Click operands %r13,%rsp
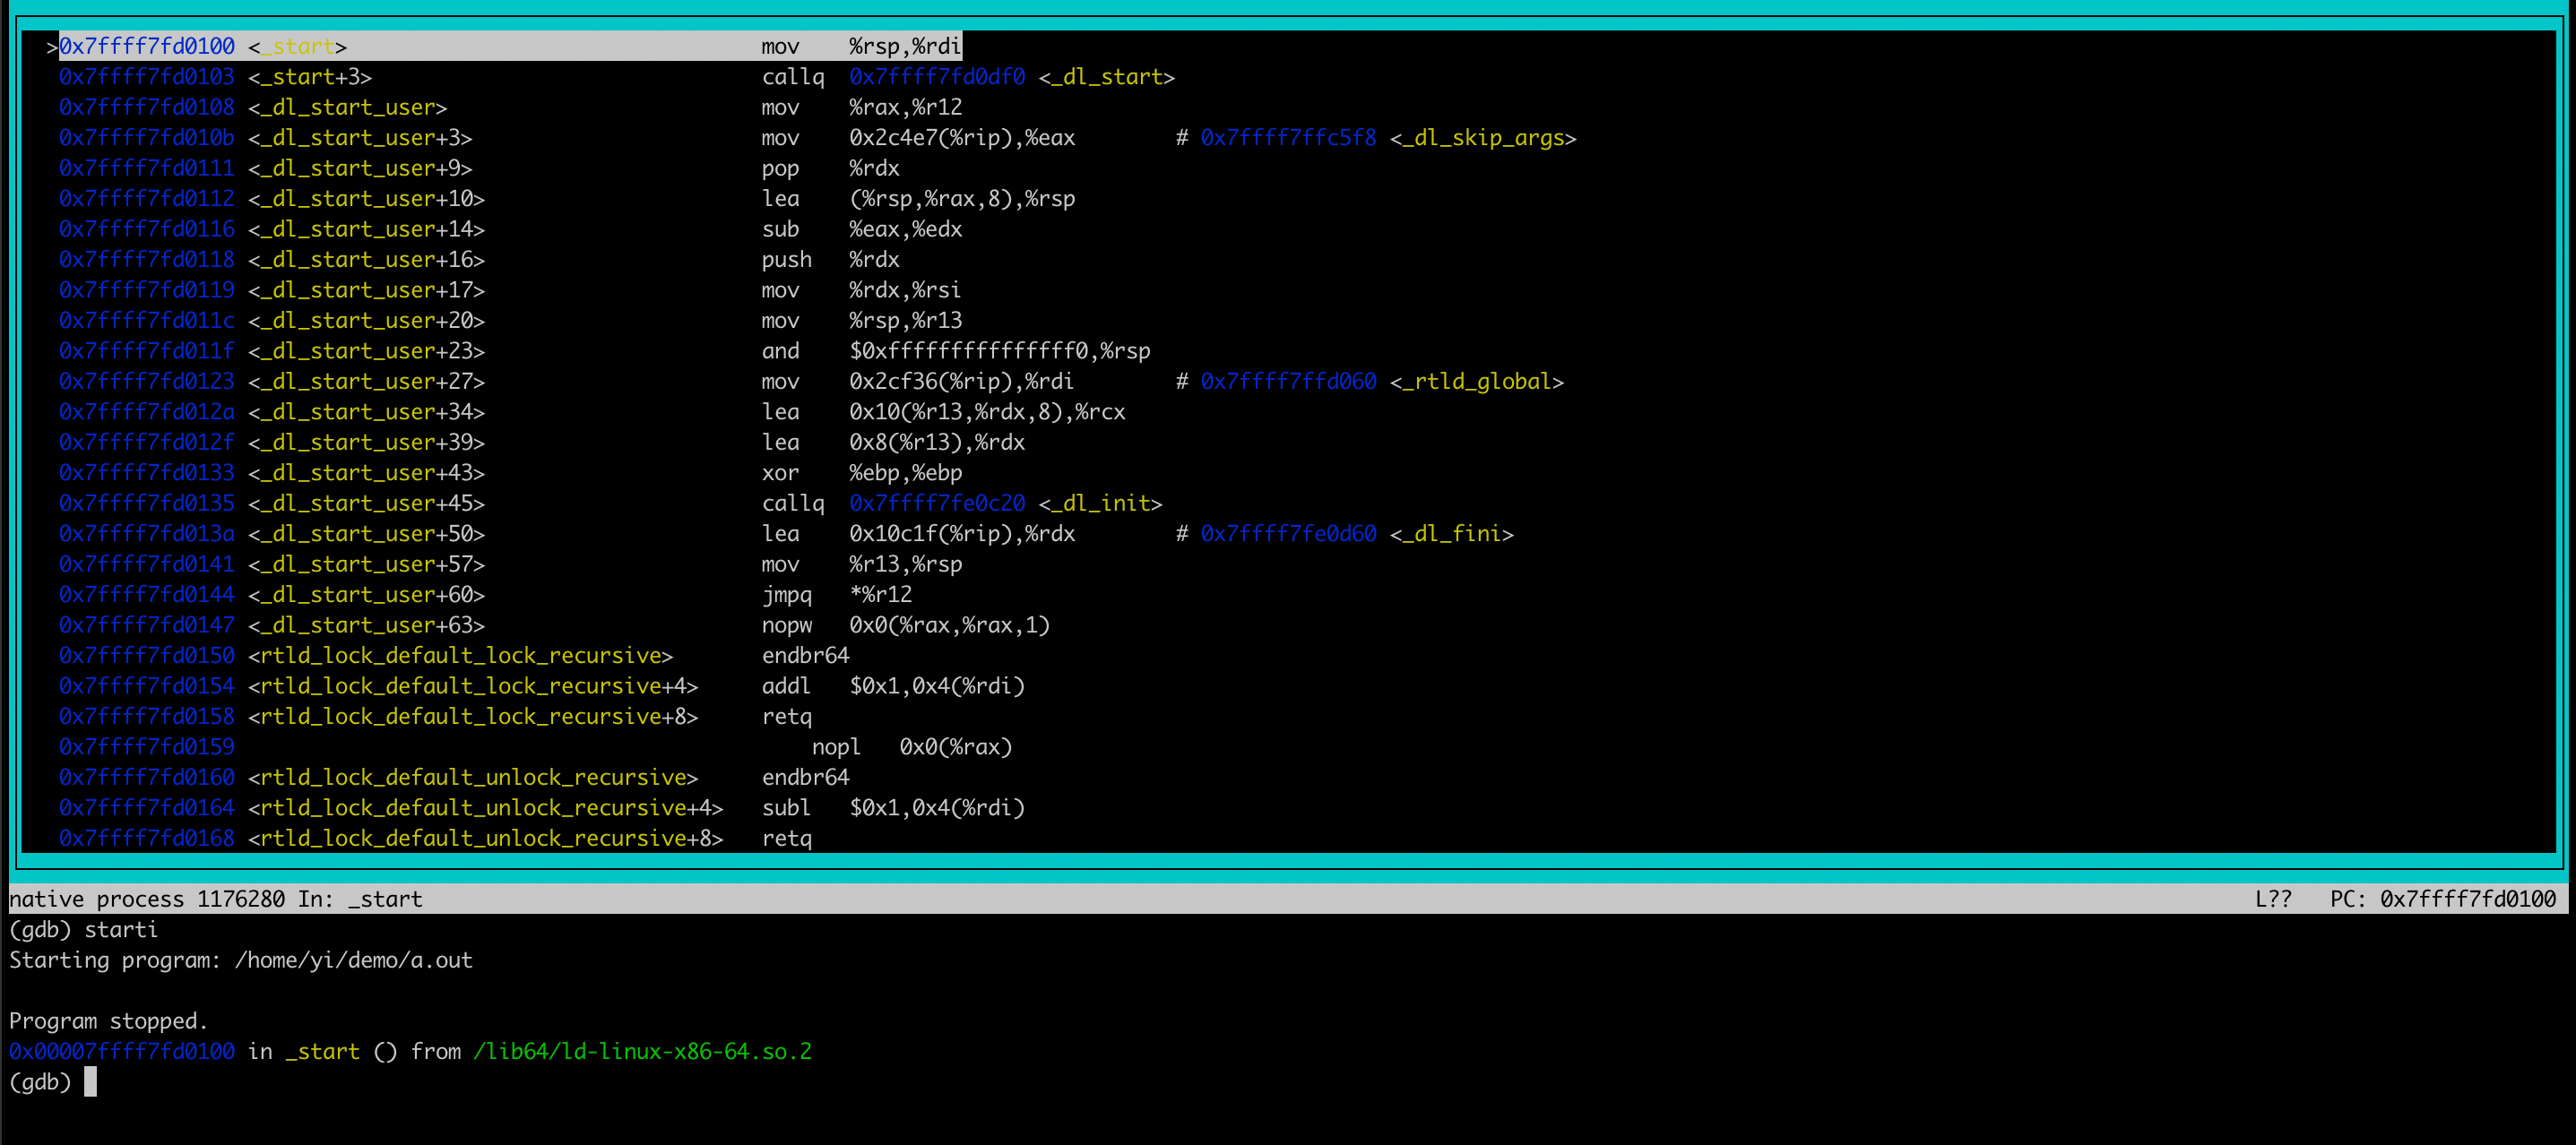The width and height of the screenshot is (2576, 1145). tap(906, 565)
